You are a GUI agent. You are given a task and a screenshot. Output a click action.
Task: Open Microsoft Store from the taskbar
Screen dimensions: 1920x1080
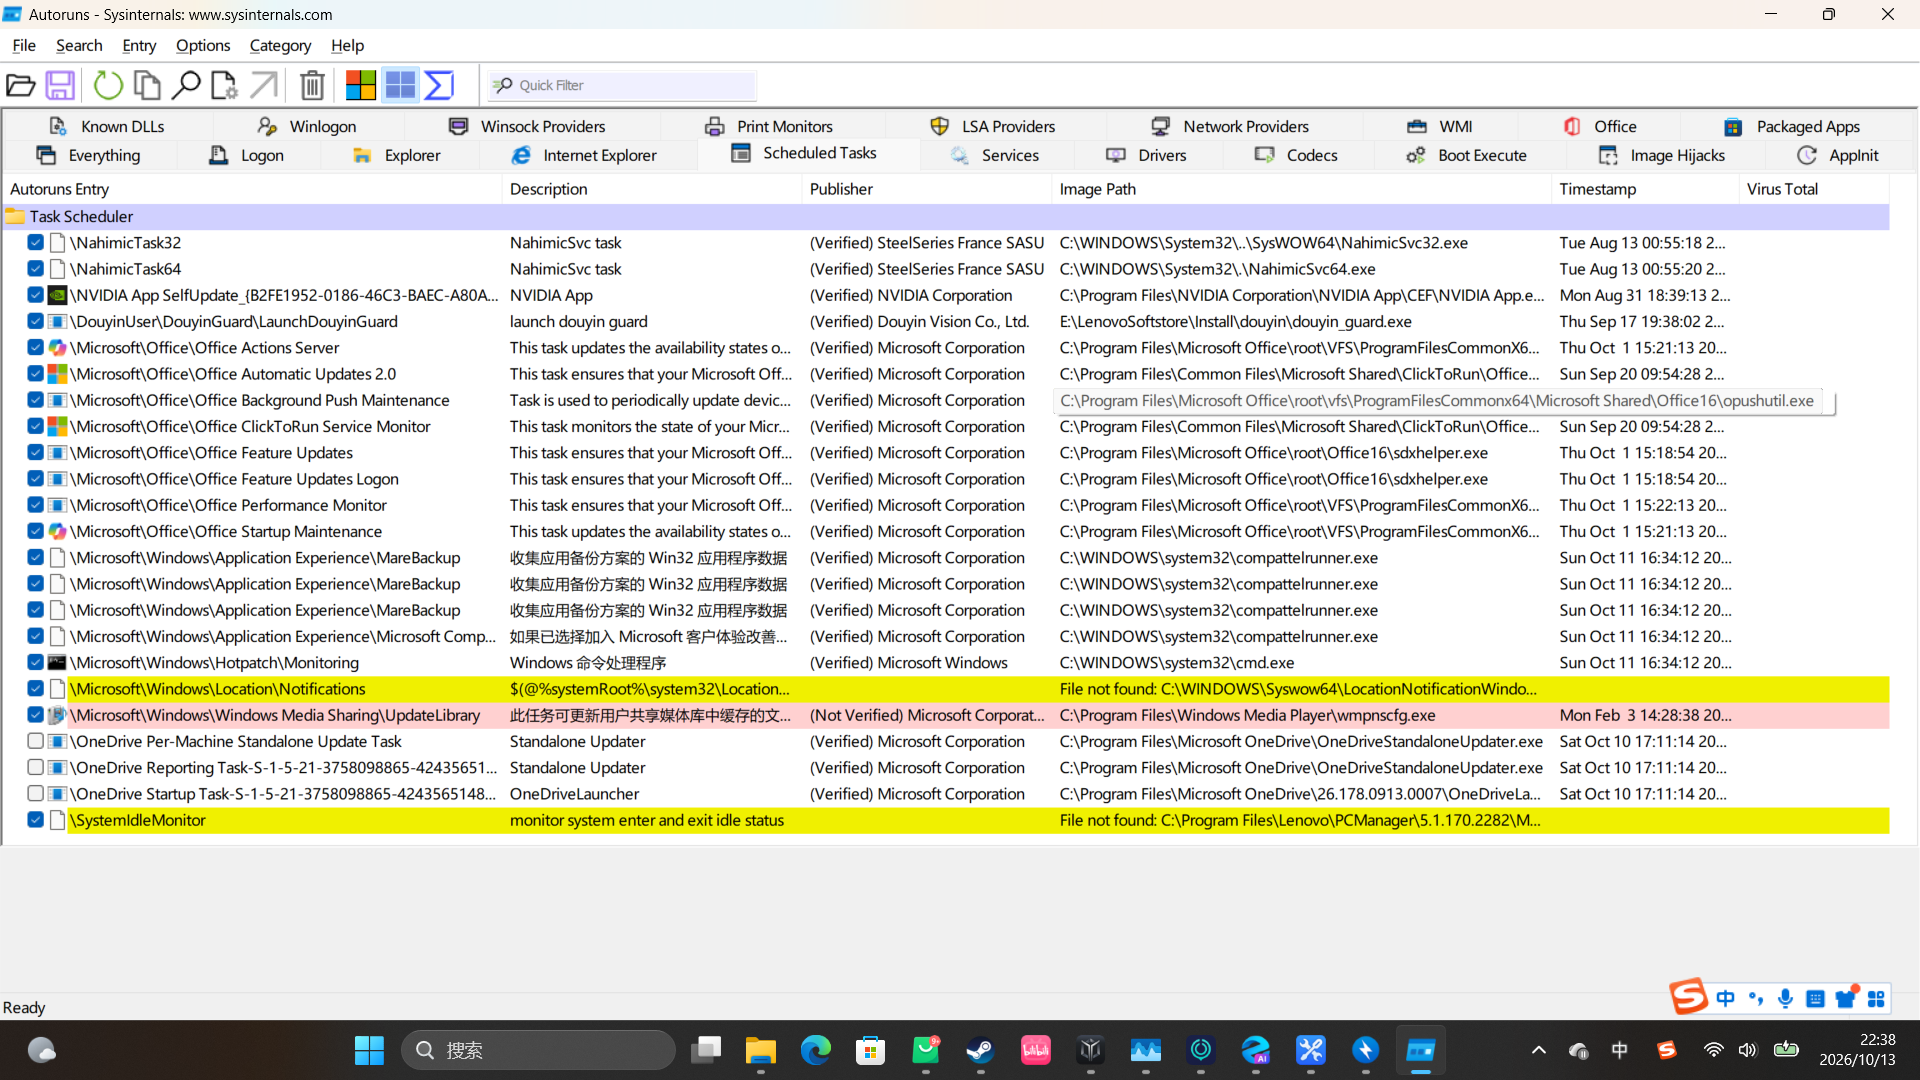click(x=871, y=1050)
